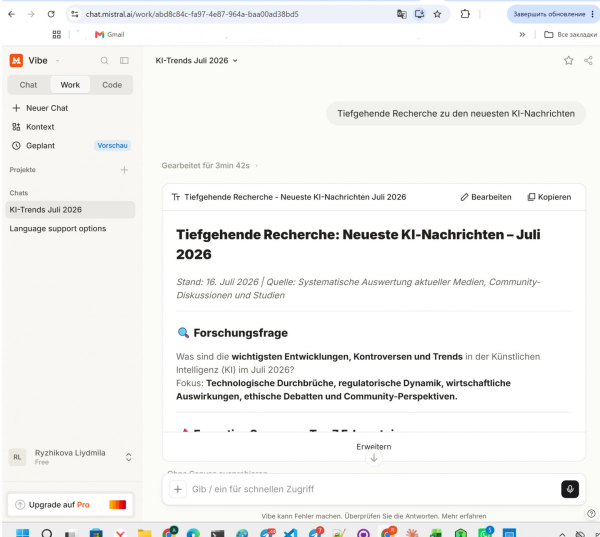Open the Mehr erfahren link
600x537 pixels.
point(464,516)
